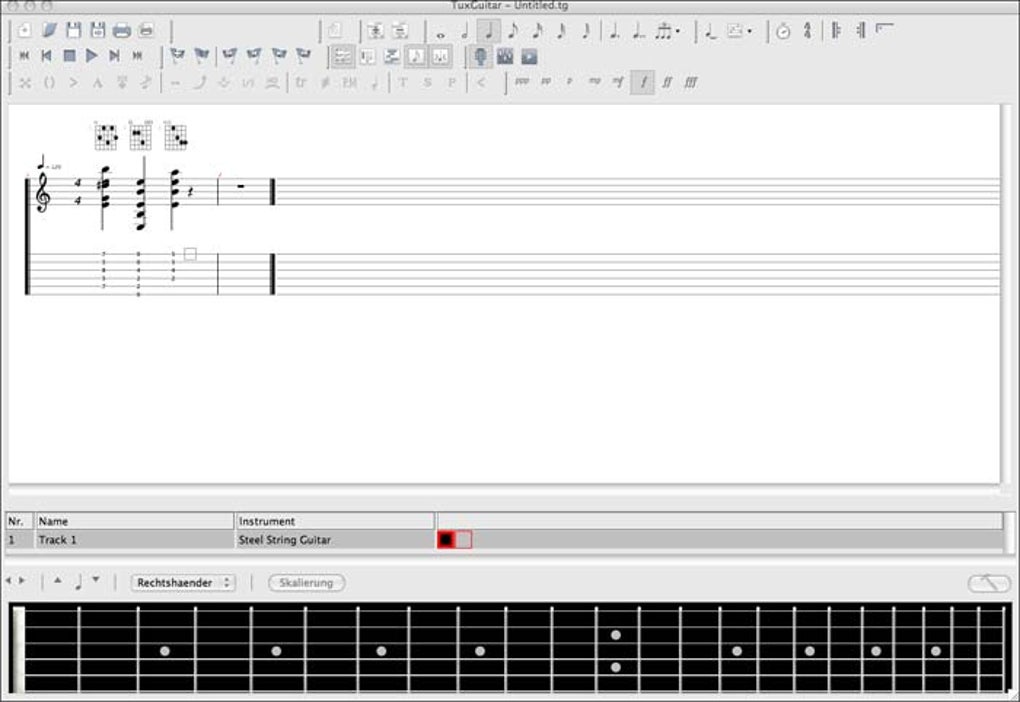Viewport: 1020px width, 702px height.
Task: Open the time signature icon
Action: click(x=807, y=31)
